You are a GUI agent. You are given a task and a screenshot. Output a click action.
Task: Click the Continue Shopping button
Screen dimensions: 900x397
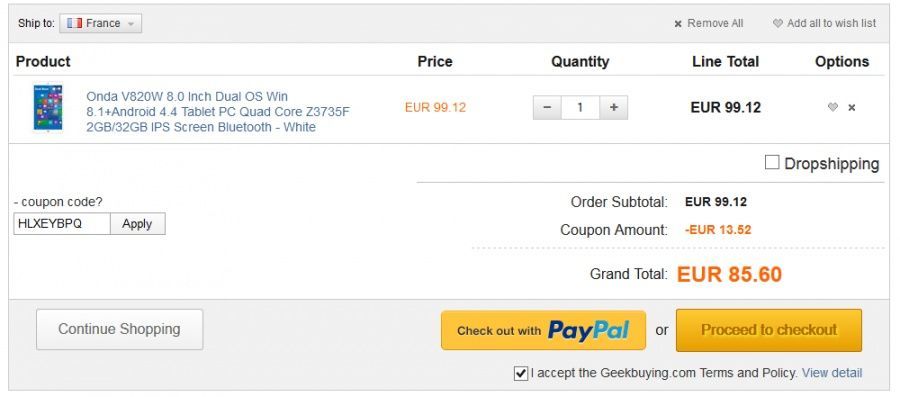119,329
